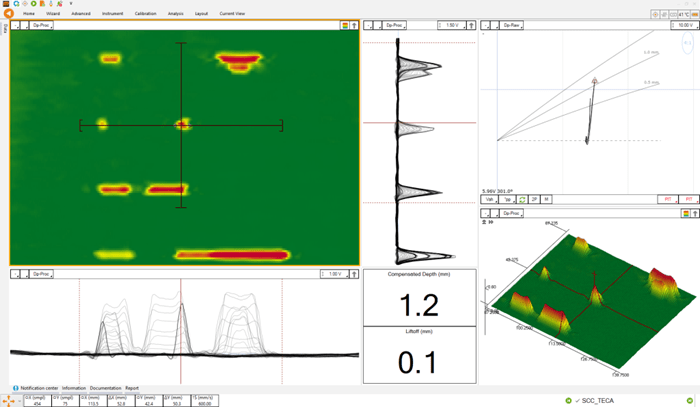Image resolution: width=700 pixels, height=407 pixels.
Task: Click the up-arrow autoscale icon on the C-scan panel
Action: pos(354,25)
